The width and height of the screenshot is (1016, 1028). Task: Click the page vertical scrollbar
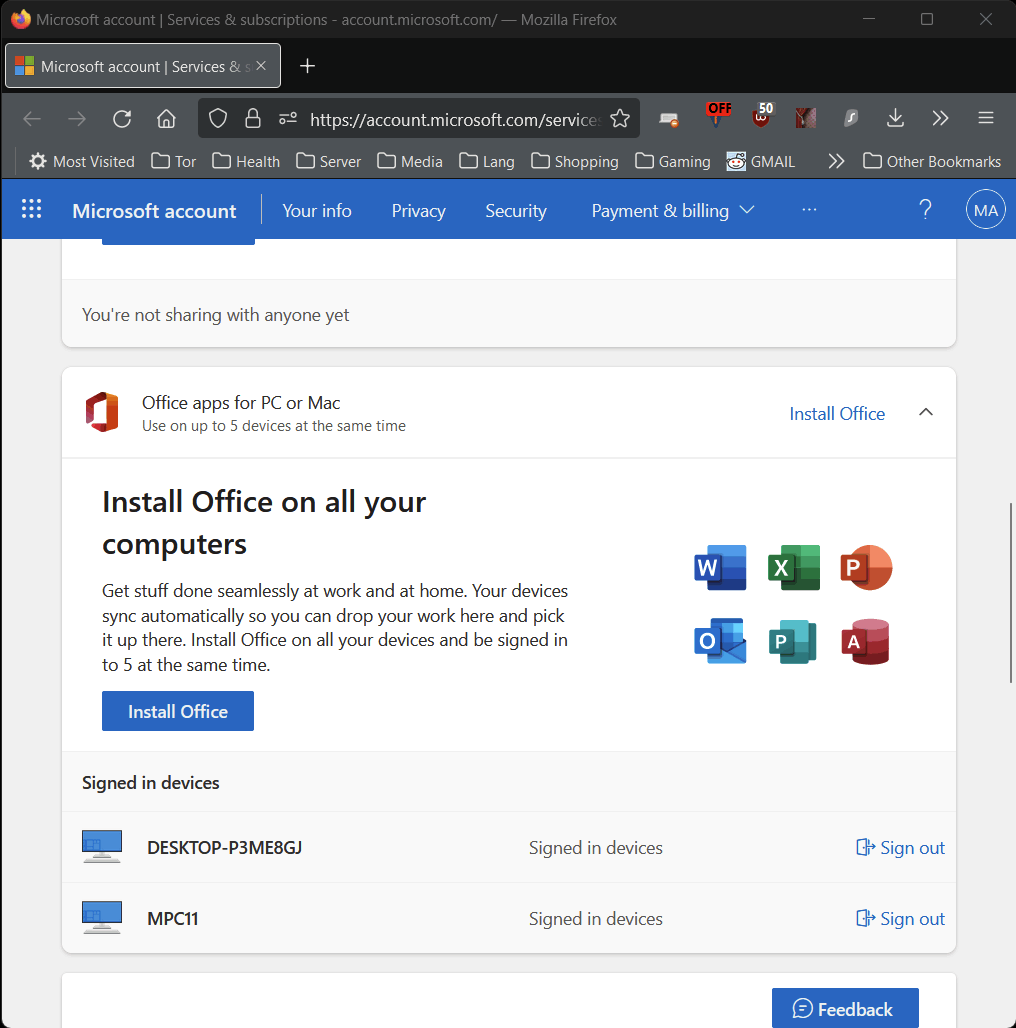pyautogui.click(x=1011, y=593)
